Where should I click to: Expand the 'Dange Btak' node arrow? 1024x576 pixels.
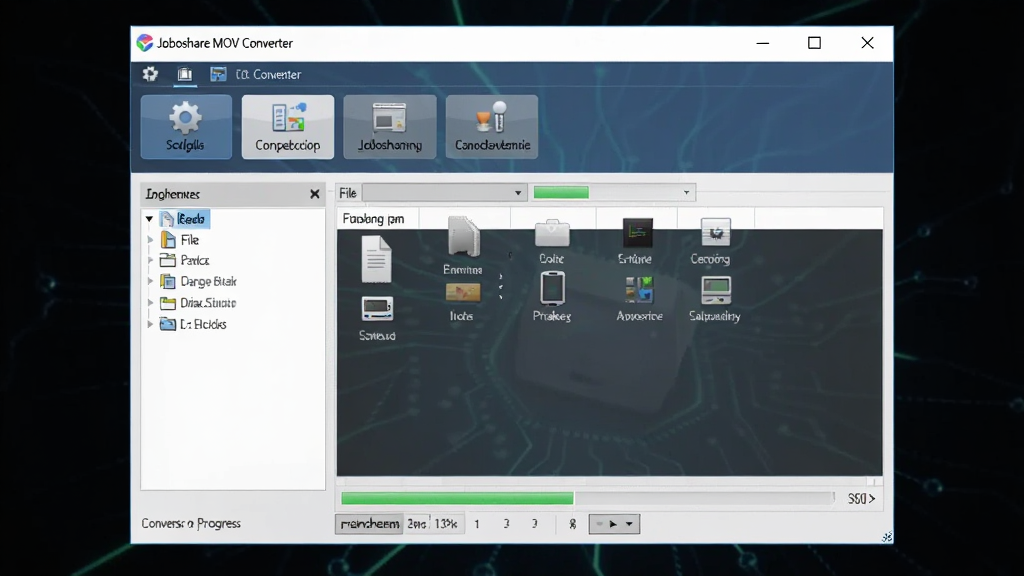tap(150, 281)
